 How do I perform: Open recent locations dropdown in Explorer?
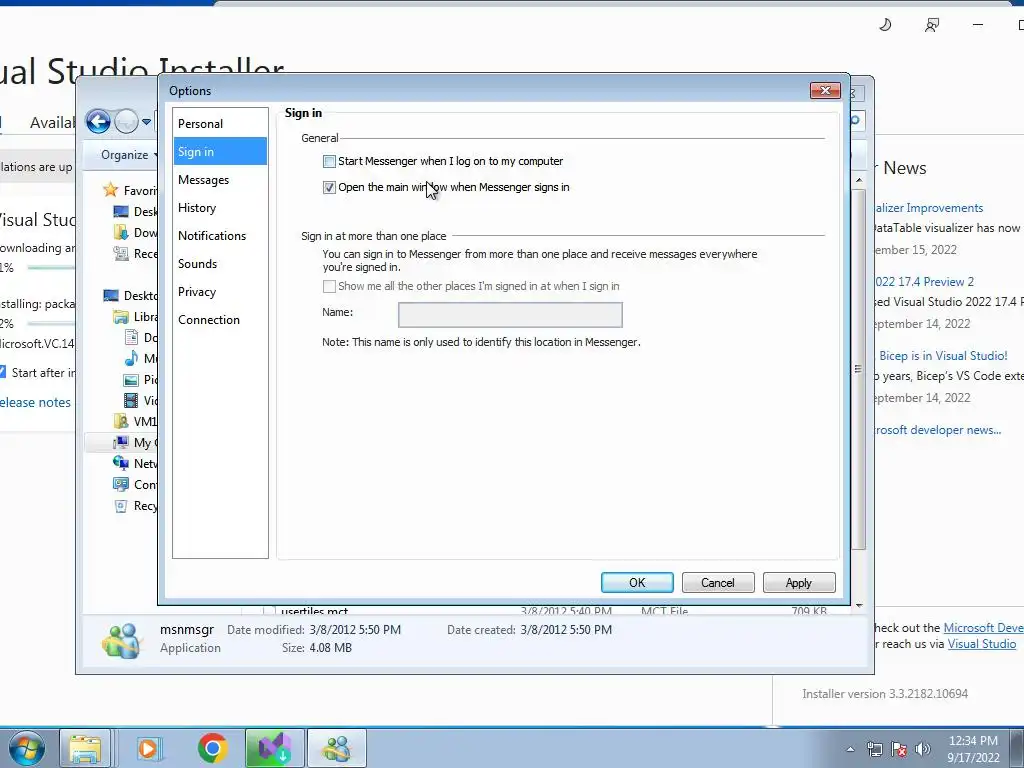(x=147, y=121)
